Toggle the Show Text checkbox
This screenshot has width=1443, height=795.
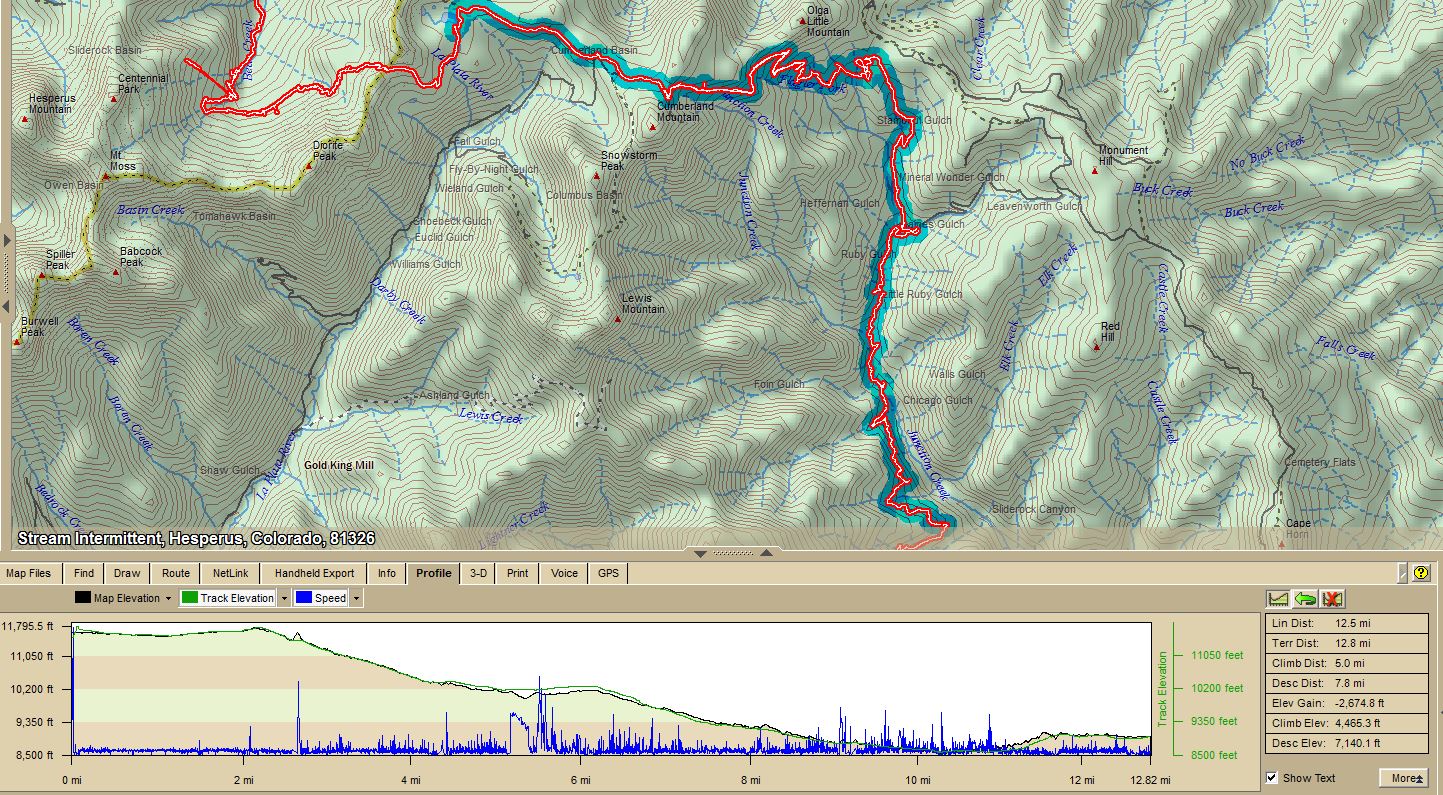coord(1272,777)
